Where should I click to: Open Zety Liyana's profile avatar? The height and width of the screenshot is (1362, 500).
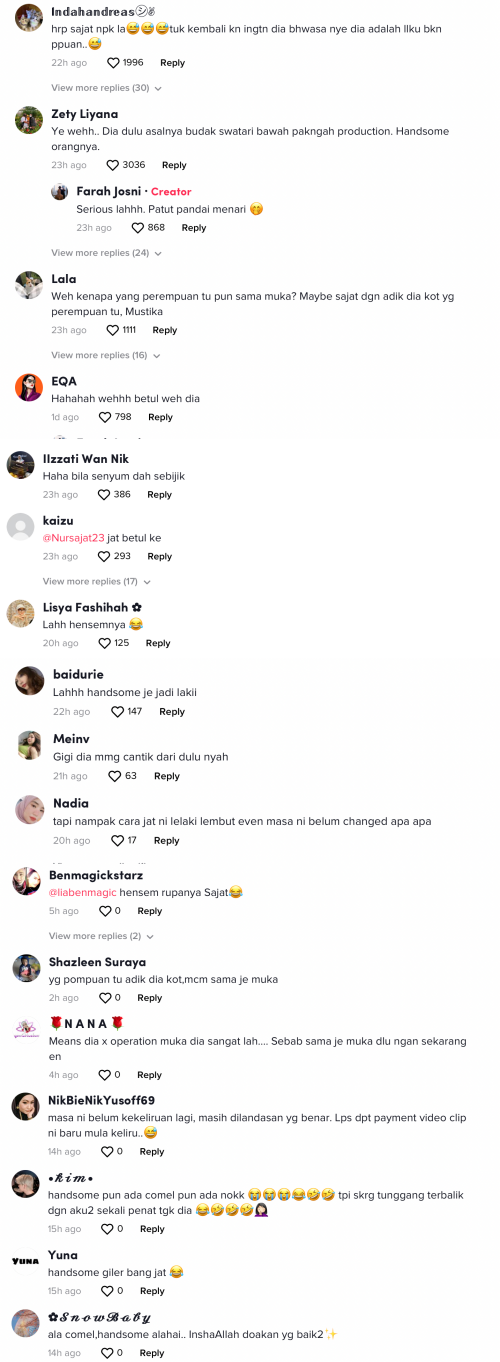pyautogui.click(x=29, y=120)
